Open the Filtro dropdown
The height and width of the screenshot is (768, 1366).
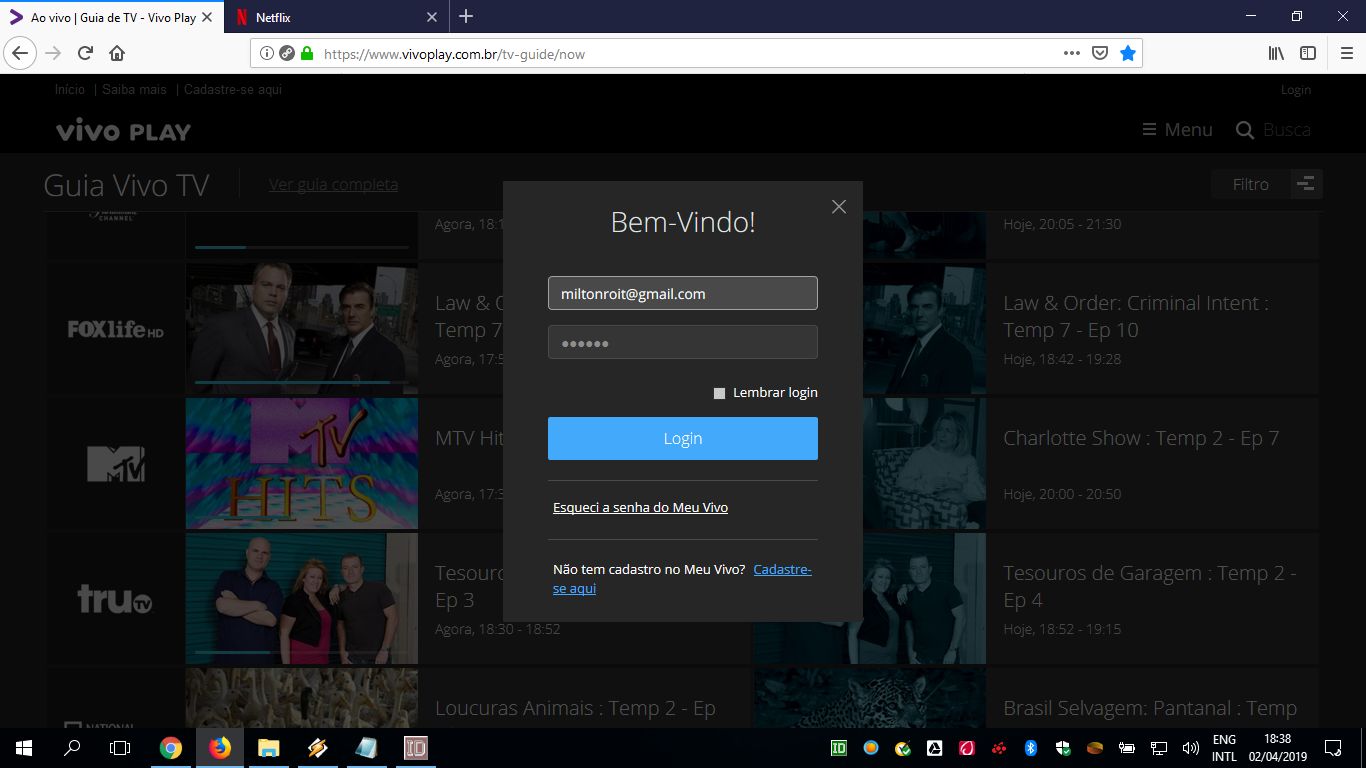point(1250,184)
